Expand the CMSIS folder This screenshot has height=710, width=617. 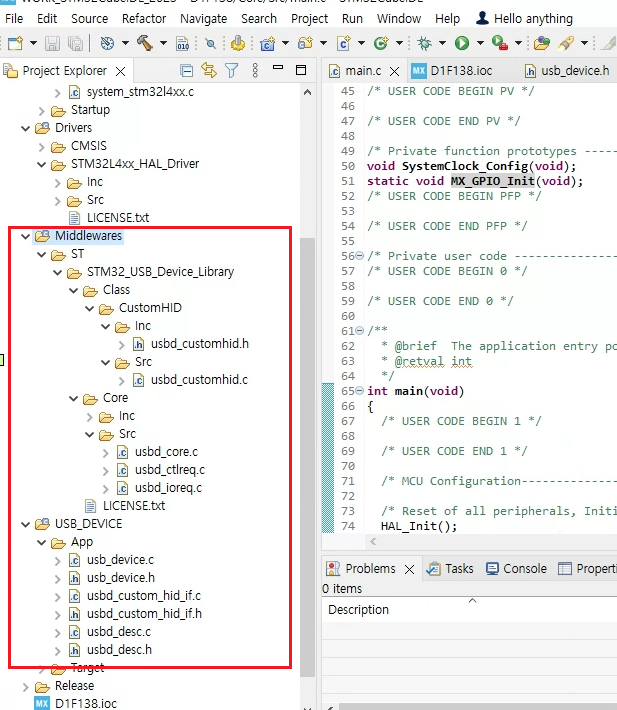42,147
